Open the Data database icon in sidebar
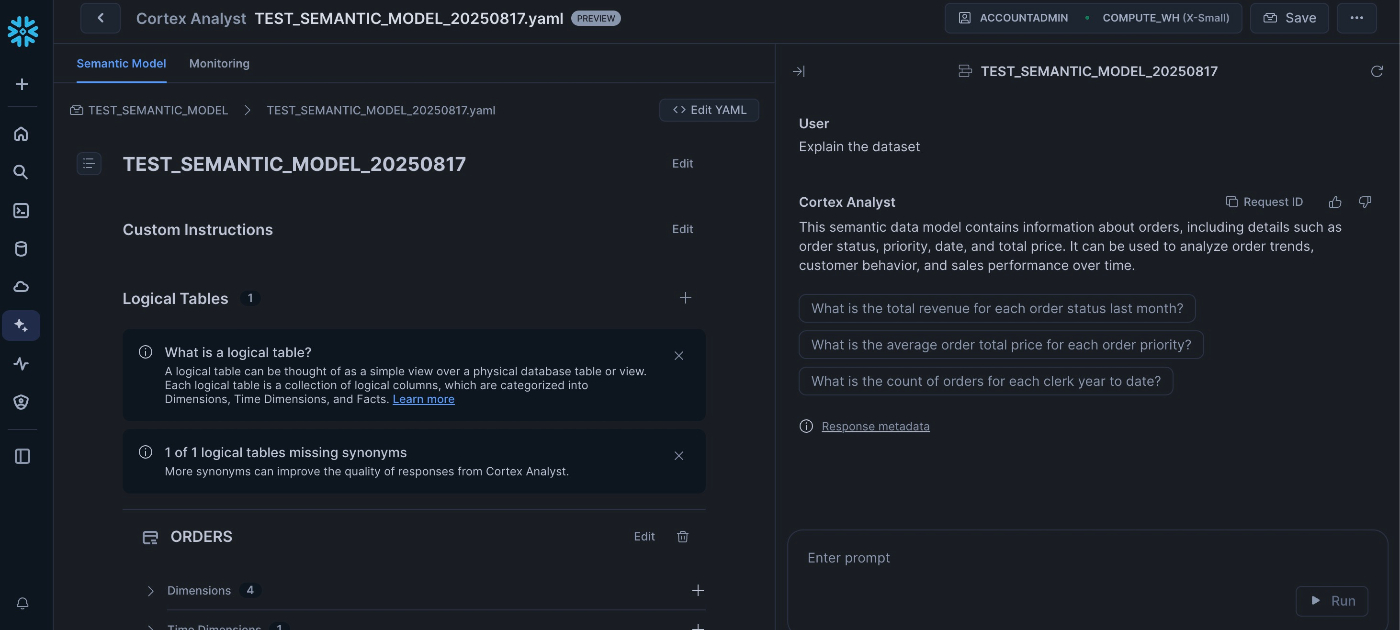This screenshot has width=1400, height=630. [x=21, y=249]
